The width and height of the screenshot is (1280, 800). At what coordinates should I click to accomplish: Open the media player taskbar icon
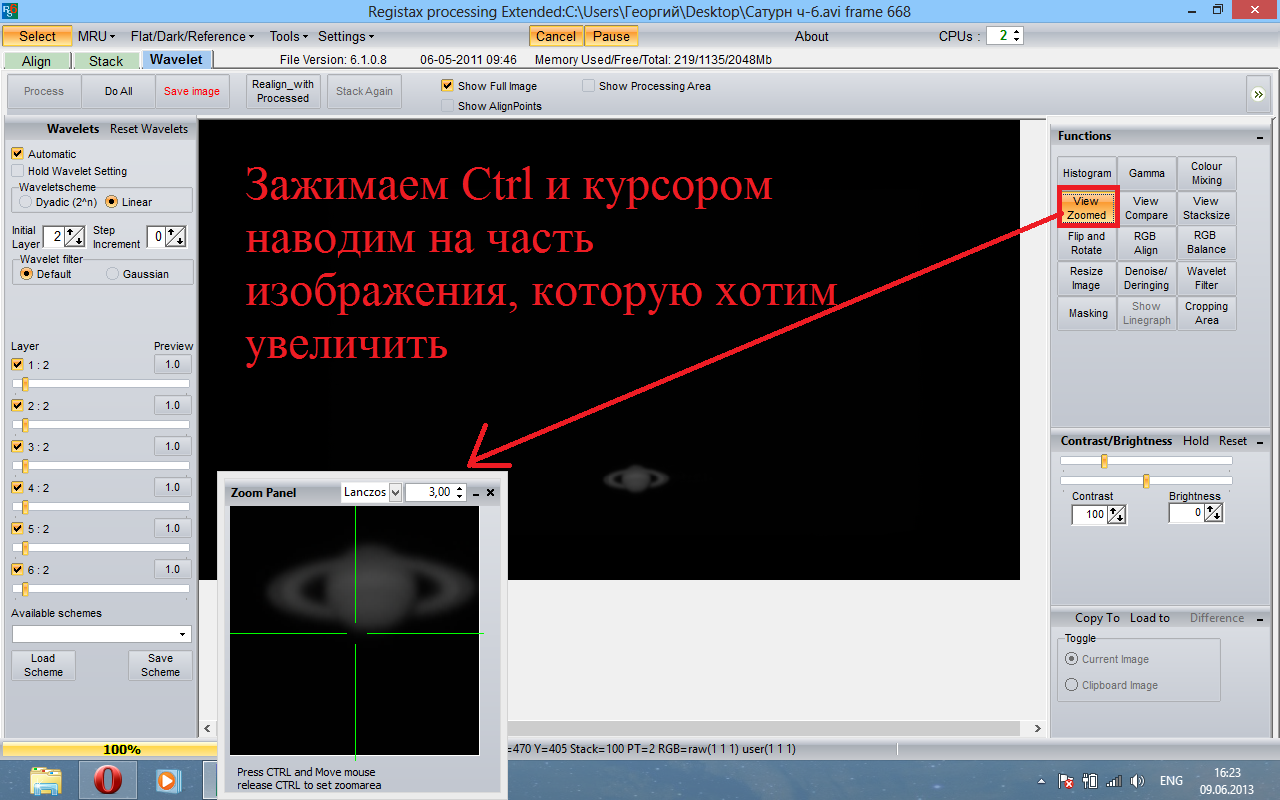click(x=167, y=780)
